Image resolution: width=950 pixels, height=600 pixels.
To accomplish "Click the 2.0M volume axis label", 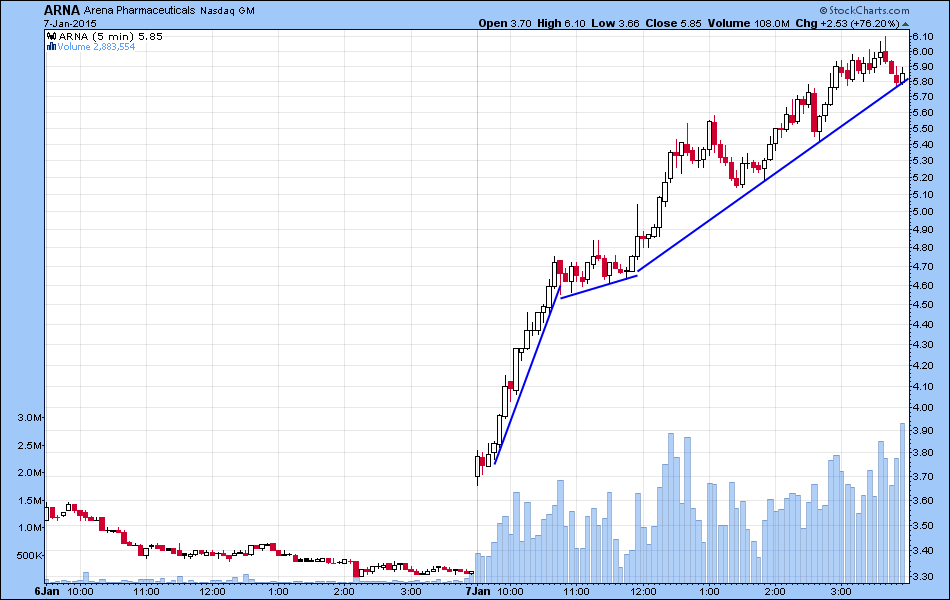I will pos(30,473).
